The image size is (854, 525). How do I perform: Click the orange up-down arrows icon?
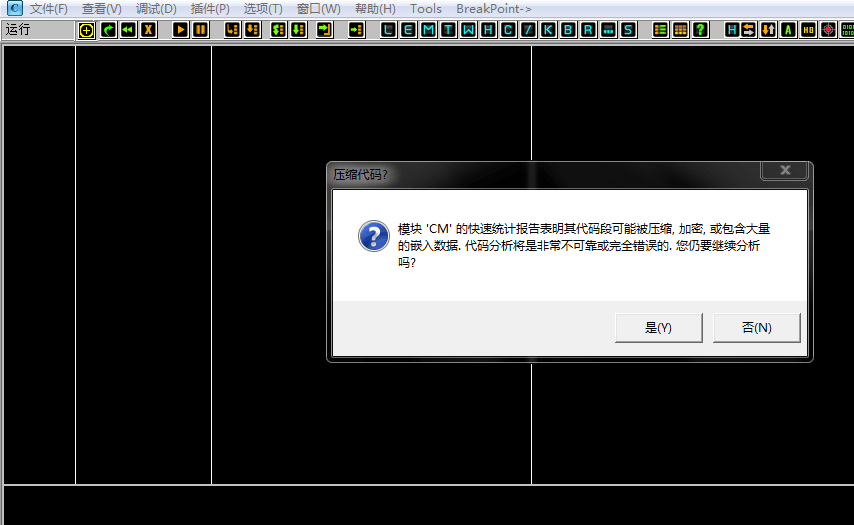pos(768,30)
